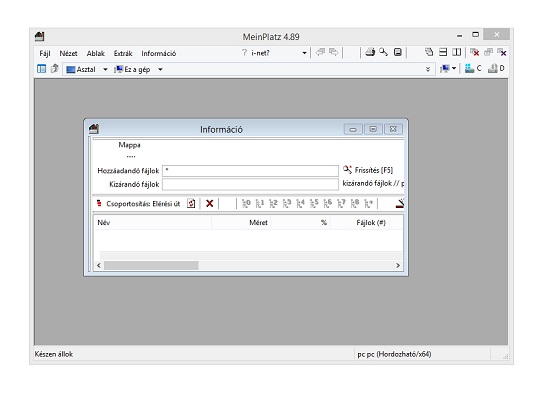
Task: Click the Hozzáadandó fájlok input field
Action: (250, 171)
